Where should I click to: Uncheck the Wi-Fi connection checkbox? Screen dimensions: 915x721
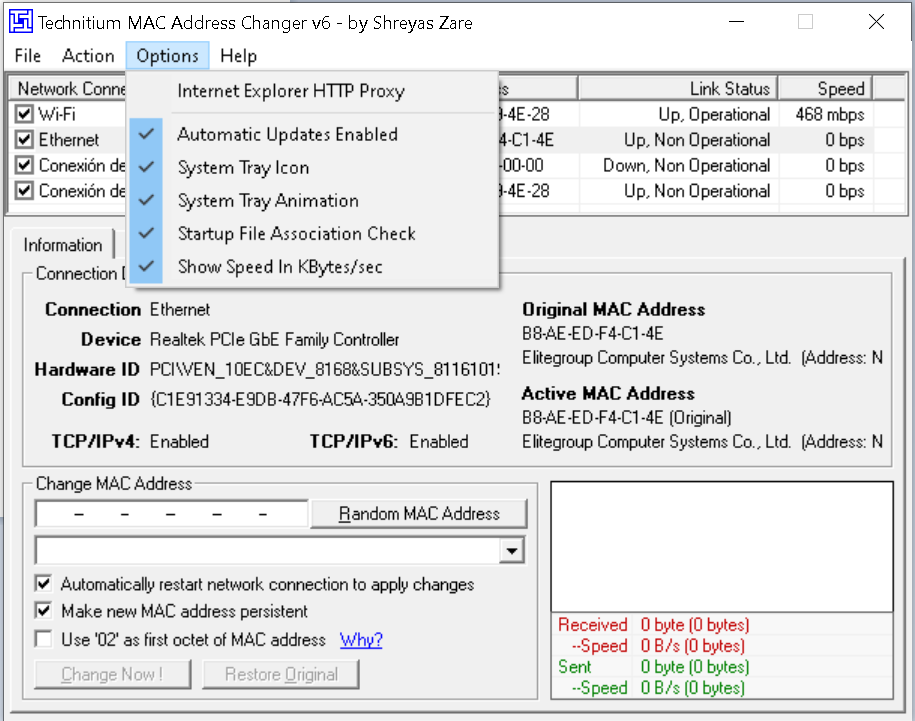24,114
